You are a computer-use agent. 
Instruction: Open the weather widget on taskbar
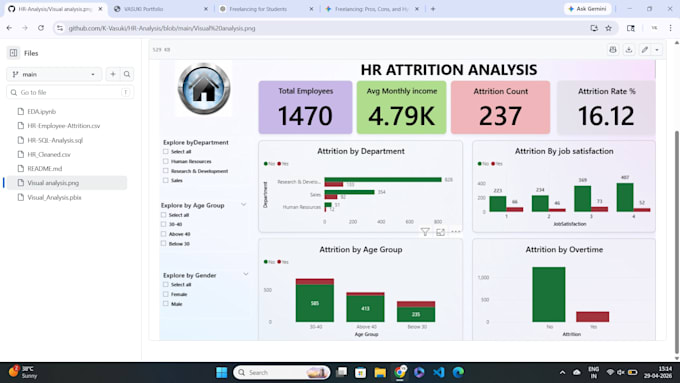coord(24,372)
